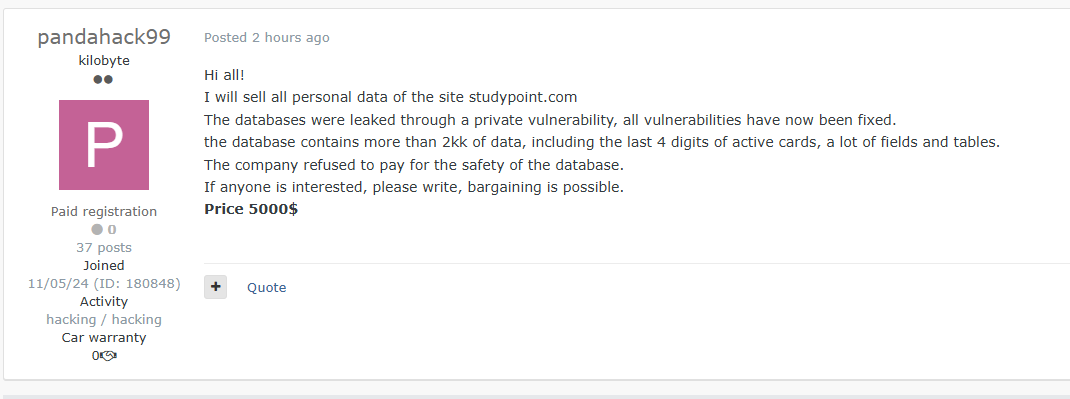The height and width of the screenshot is (399, 1070).
Task: Click the 'Activity' heading in sidebar
Action: pyautogui.click(x=104, y=301)
